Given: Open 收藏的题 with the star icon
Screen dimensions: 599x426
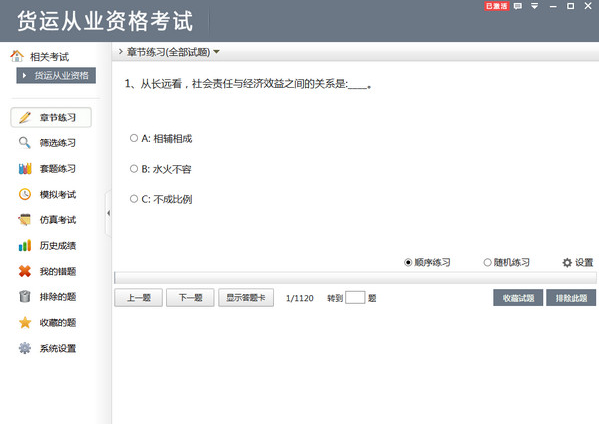Looking at the screenshot, I should pos(47,322).
